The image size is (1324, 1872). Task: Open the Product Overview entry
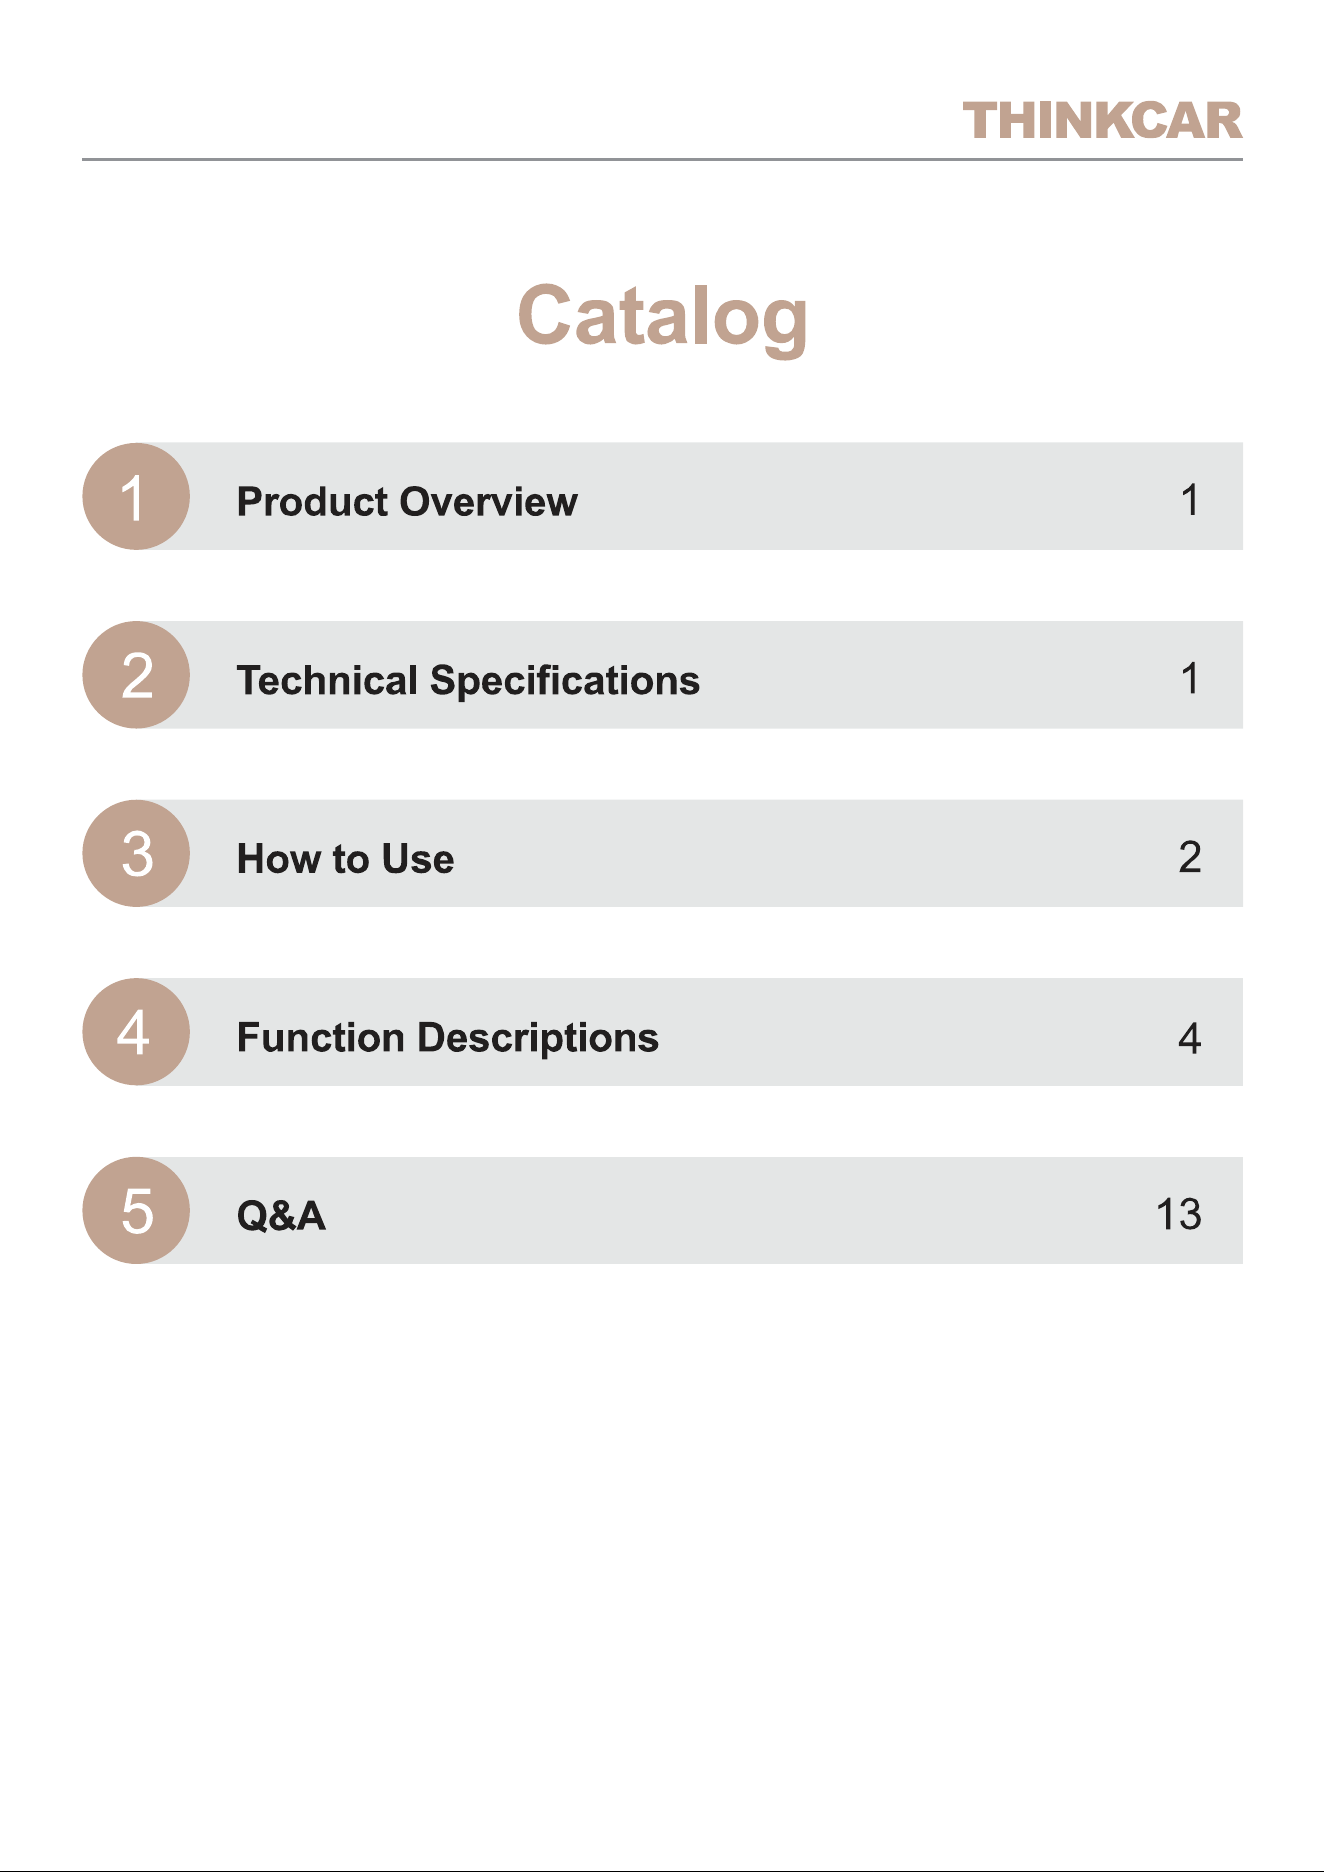click(x=407, y=501)
